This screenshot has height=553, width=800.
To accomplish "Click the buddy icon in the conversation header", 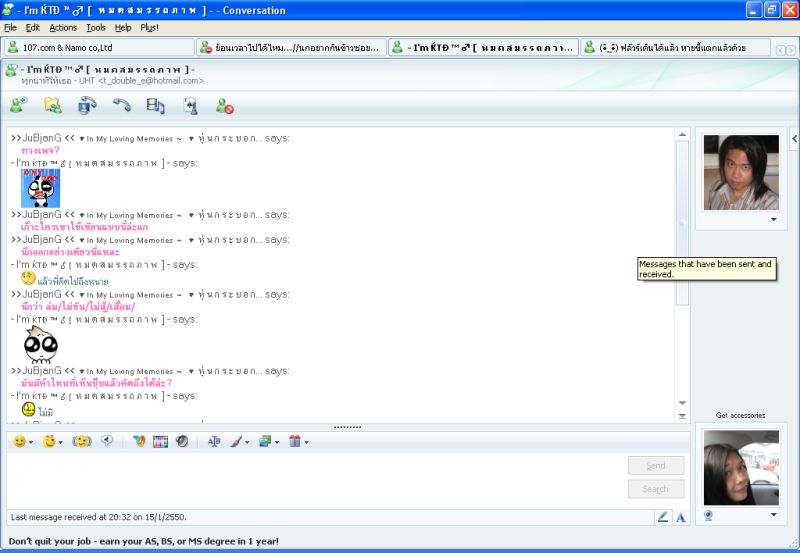I will [11, 70].
